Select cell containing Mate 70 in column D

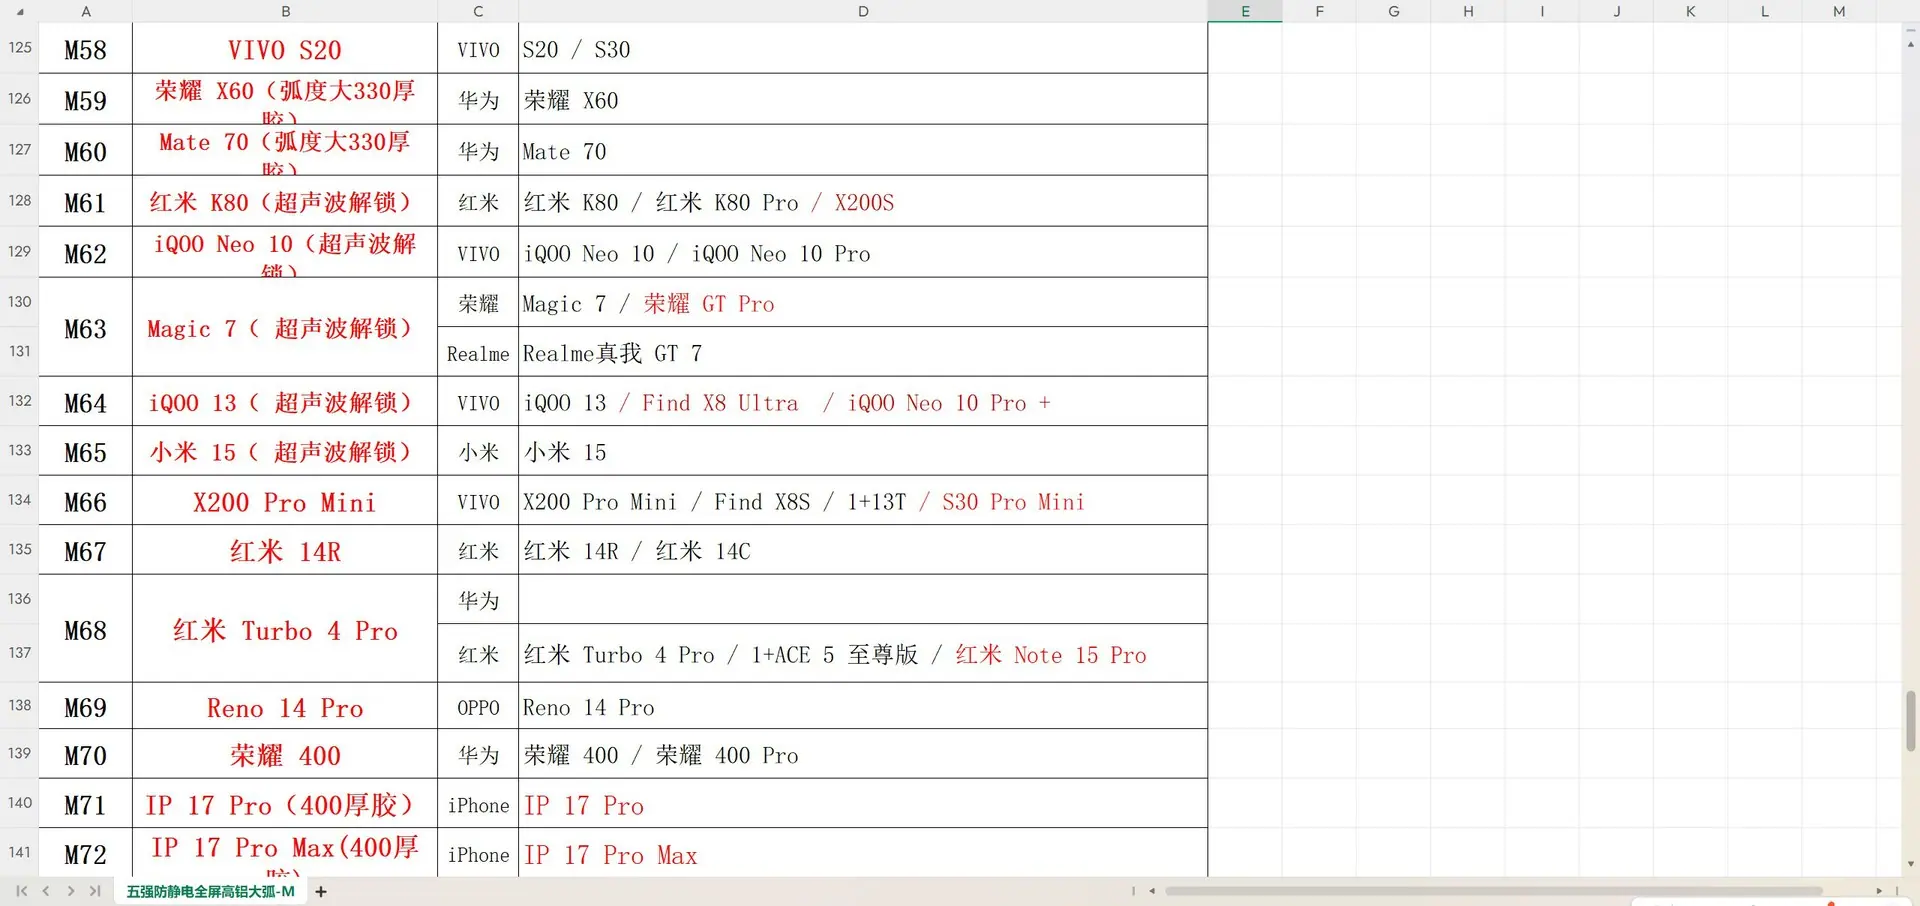863,150
